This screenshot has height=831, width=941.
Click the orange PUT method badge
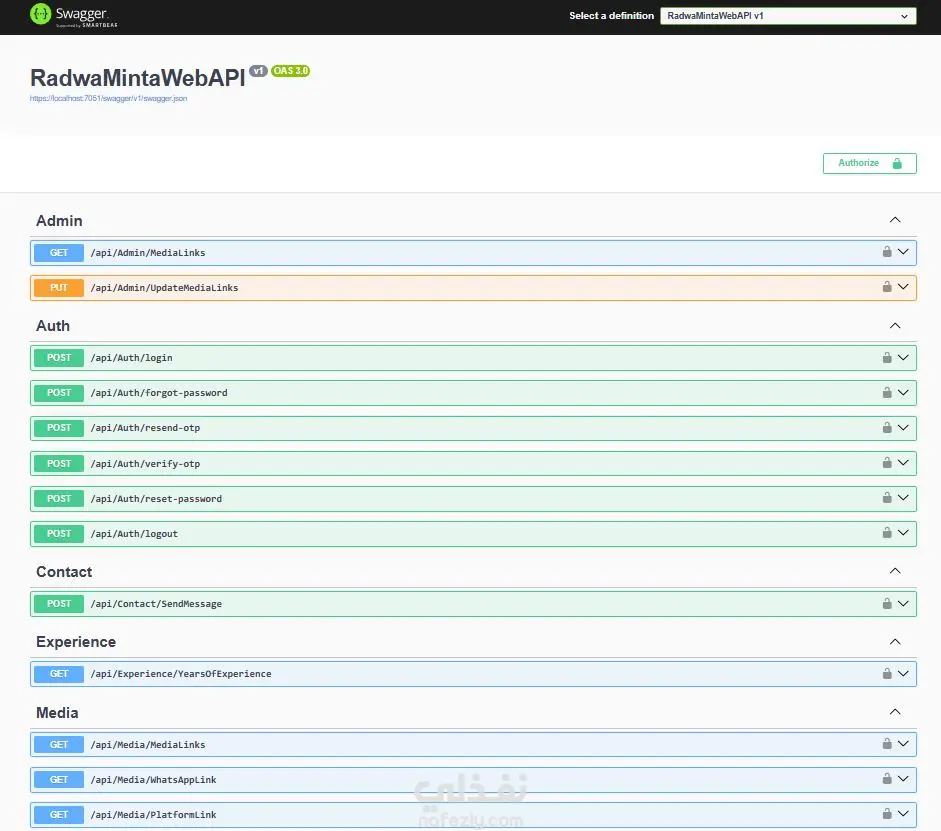59,288
